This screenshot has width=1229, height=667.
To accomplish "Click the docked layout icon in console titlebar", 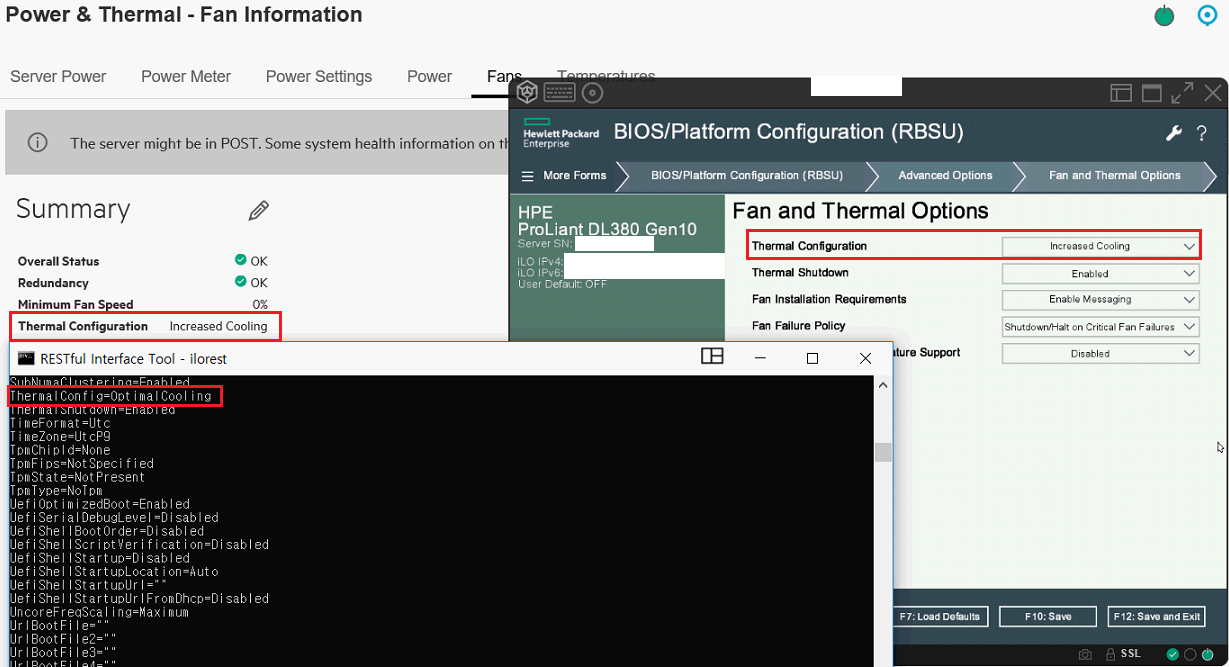I will tap(1121, 93).
